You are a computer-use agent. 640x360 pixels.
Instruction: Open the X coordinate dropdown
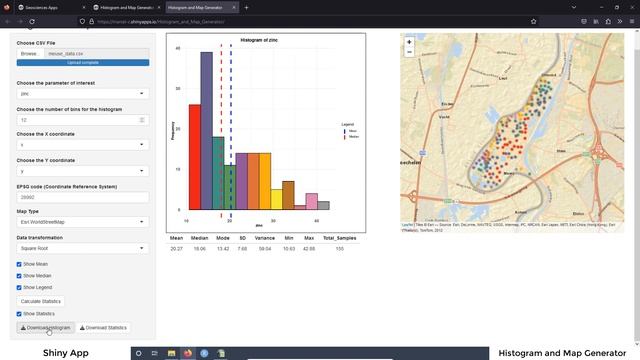[x=83, y=145]
